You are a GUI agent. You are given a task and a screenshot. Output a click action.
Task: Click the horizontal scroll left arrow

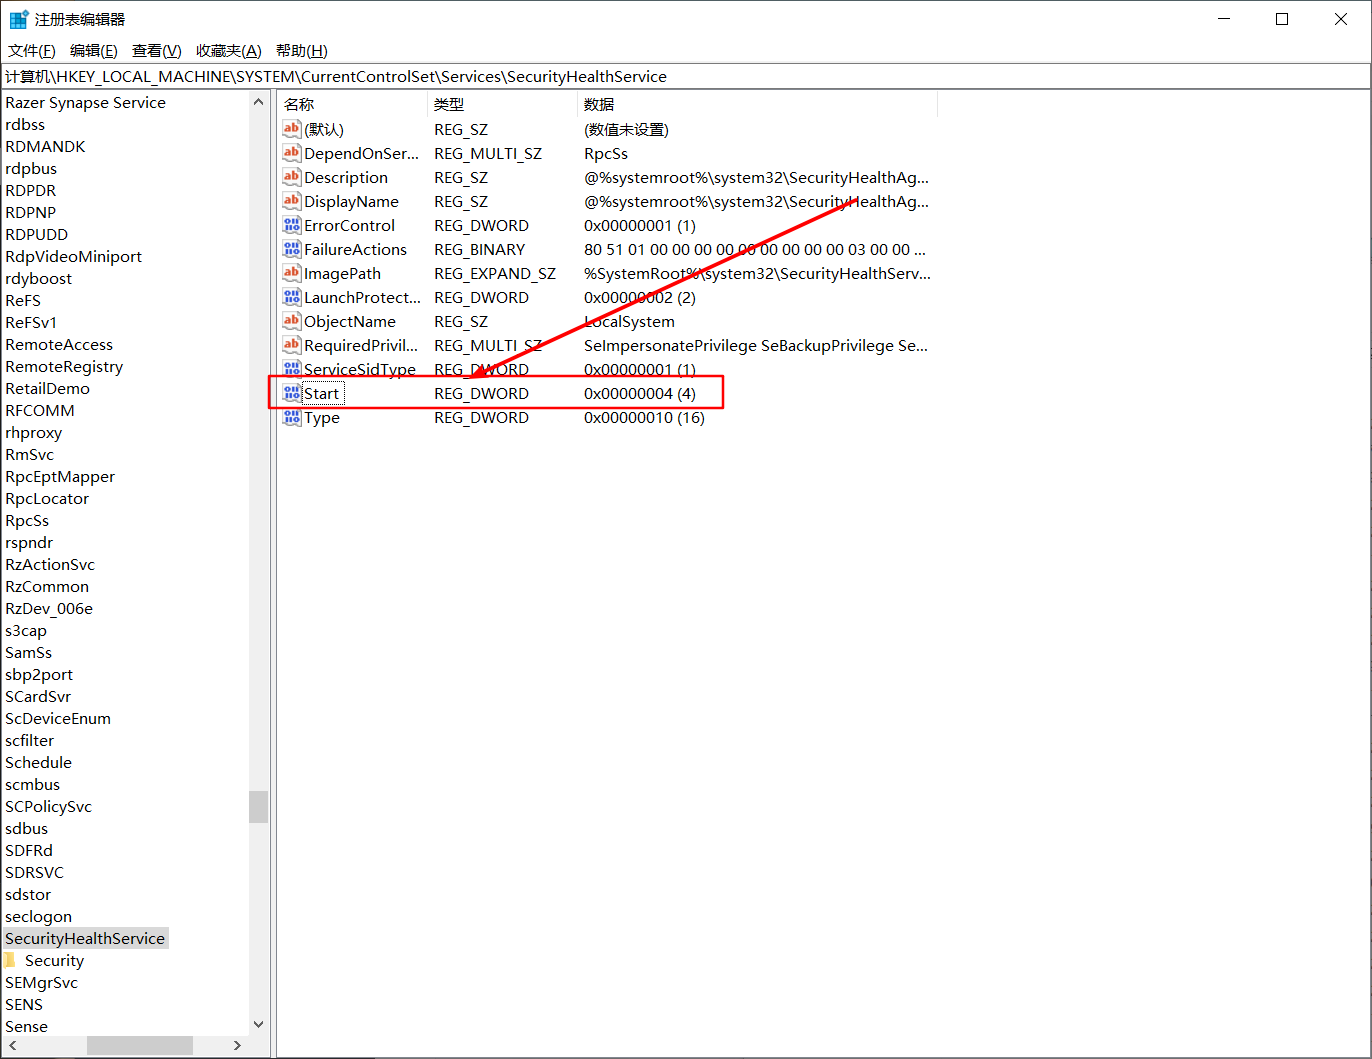[11, 1045]
